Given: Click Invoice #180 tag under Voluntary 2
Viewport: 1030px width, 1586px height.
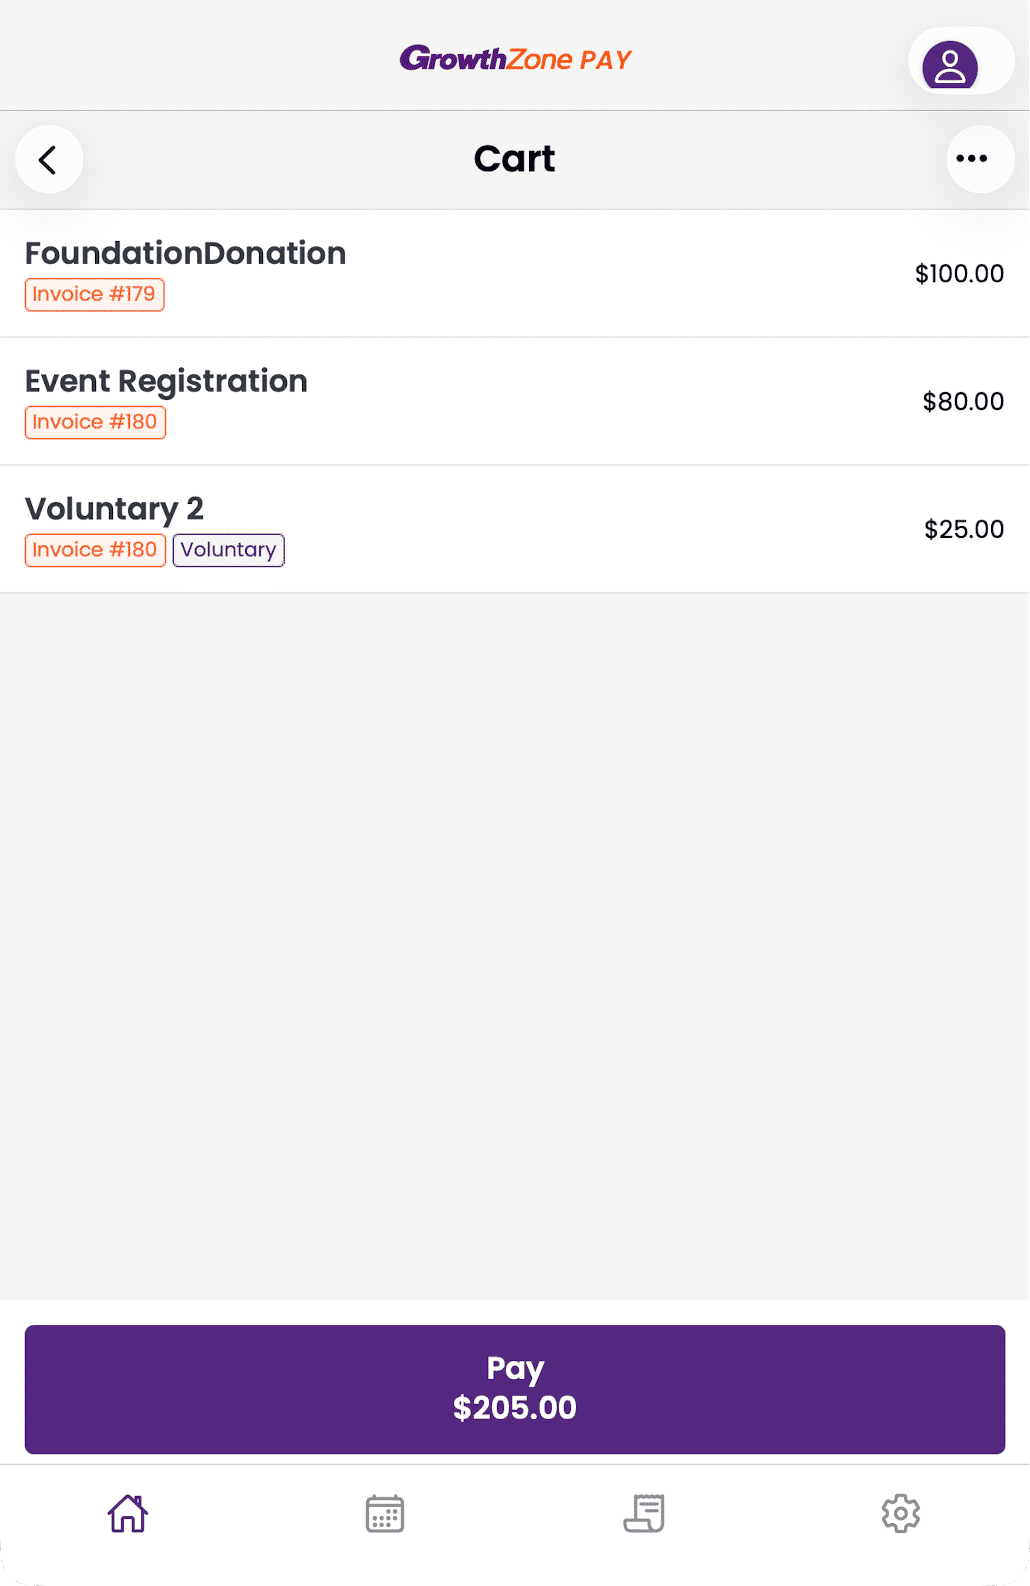Looking at the screenshot, I should pyautogui.click(x=95, y=550).
